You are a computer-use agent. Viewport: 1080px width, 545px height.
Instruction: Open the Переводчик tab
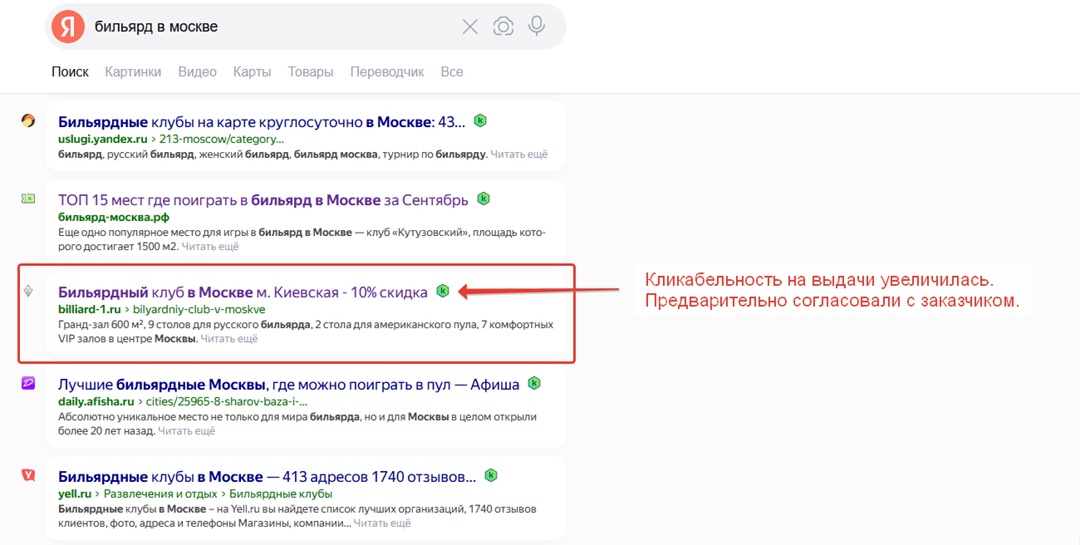coord(387,72)
